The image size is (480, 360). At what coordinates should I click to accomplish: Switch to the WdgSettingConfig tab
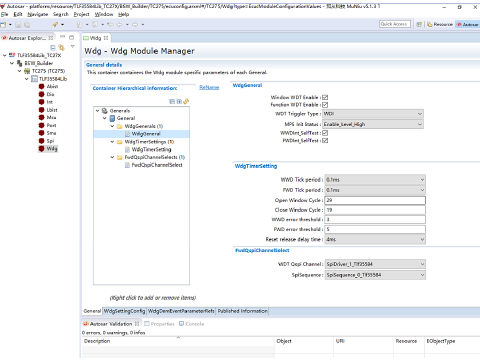pos(124,311)
